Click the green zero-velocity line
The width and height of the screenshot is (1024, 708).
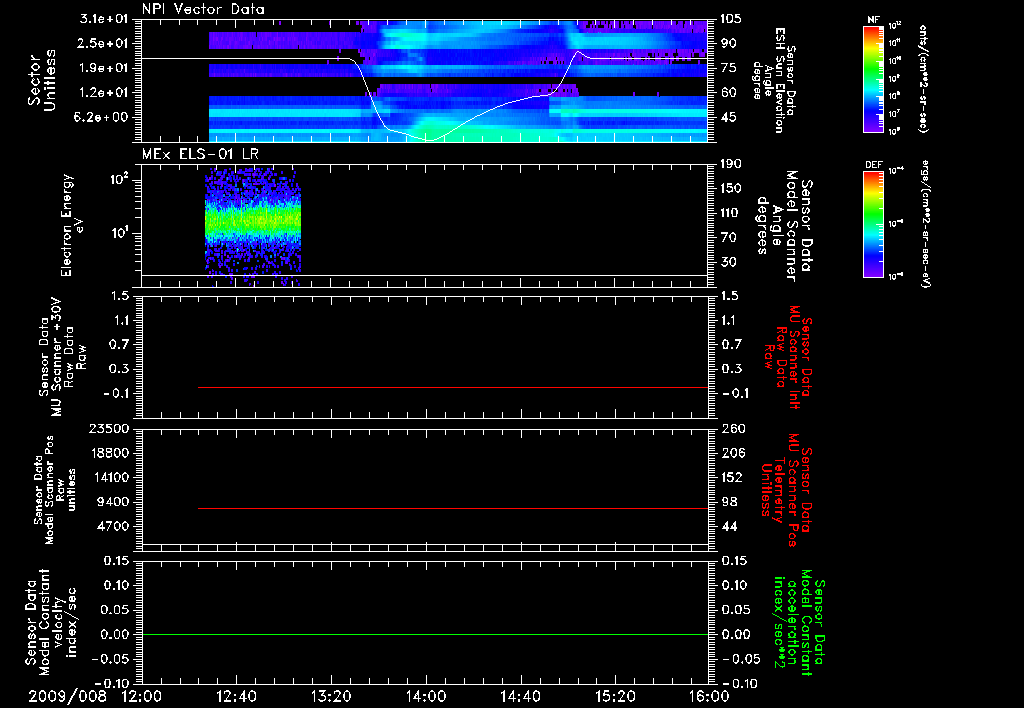click(424, 634)
